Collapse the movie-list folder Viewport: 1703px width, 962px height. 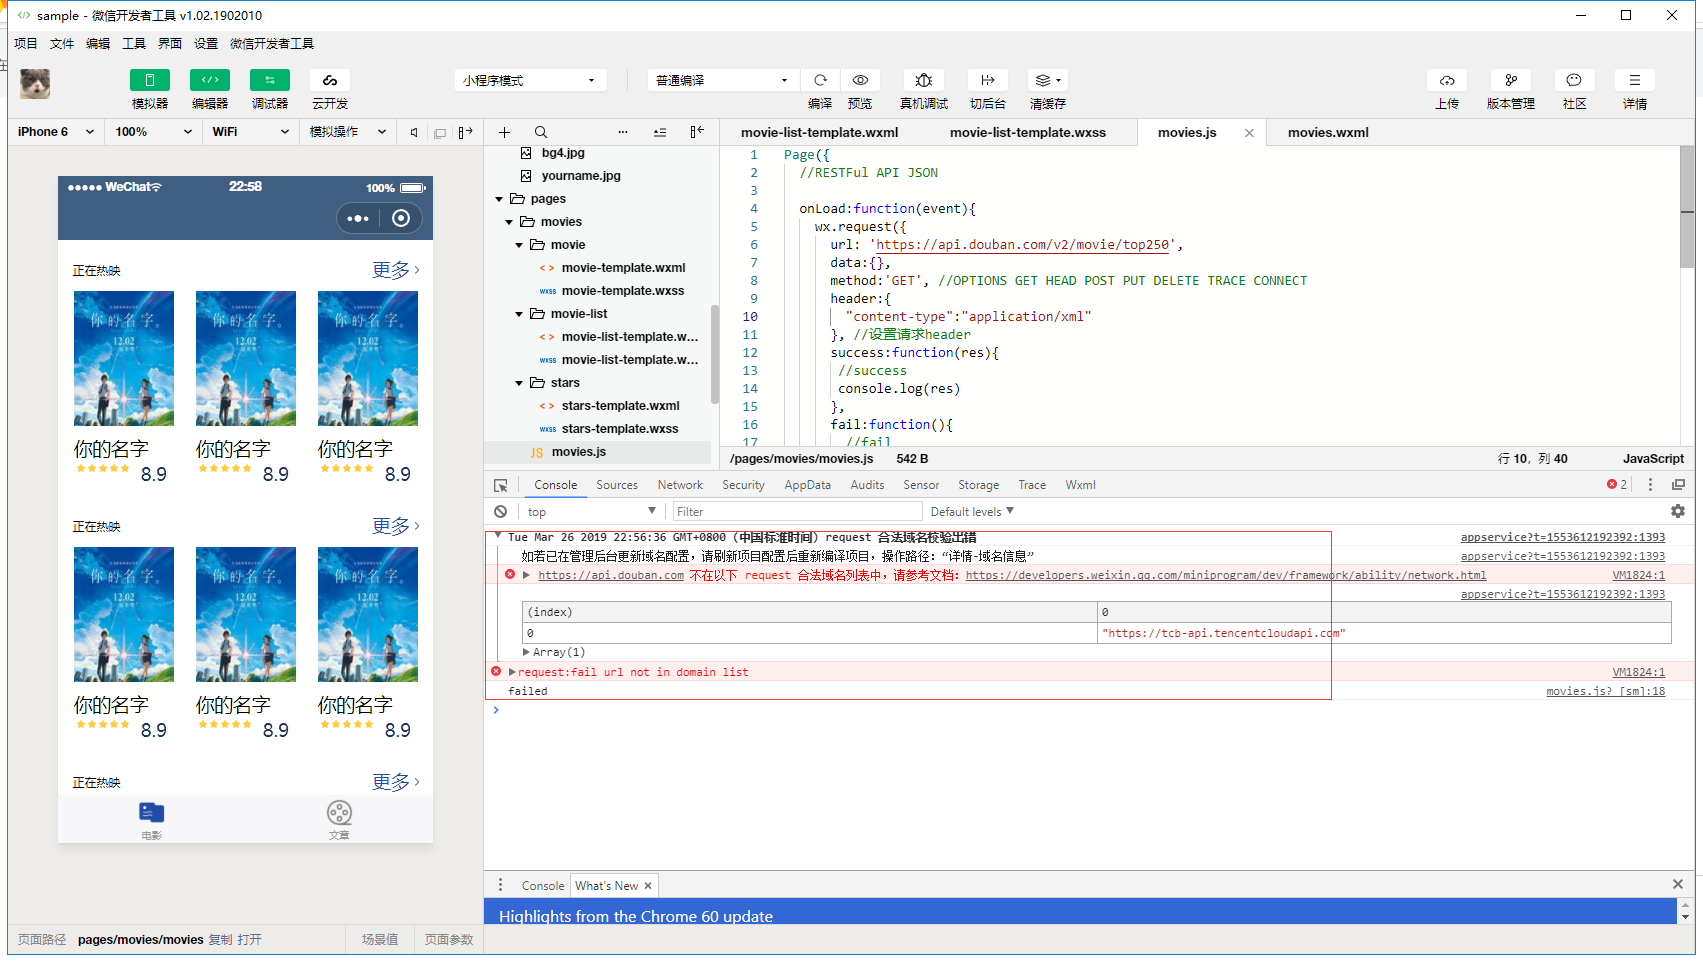coord(519,314)
